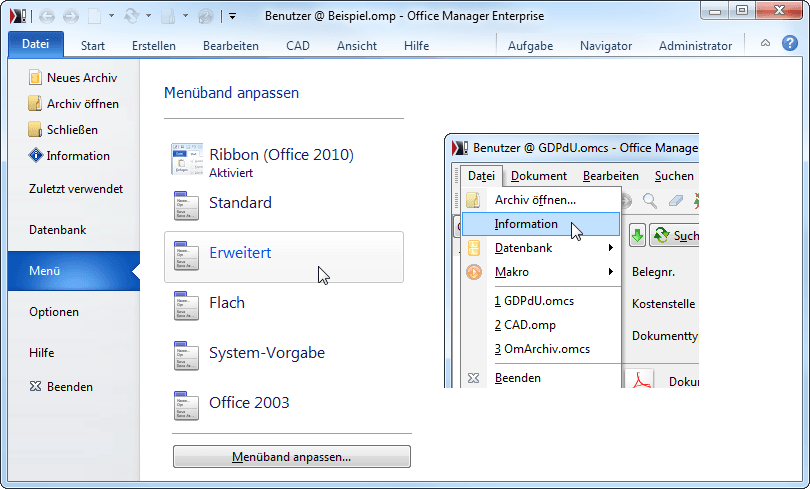Switch to the Erstellen ribbon tab
The height and width of the screenshot is (489, 810).
[x=154, y=46]
